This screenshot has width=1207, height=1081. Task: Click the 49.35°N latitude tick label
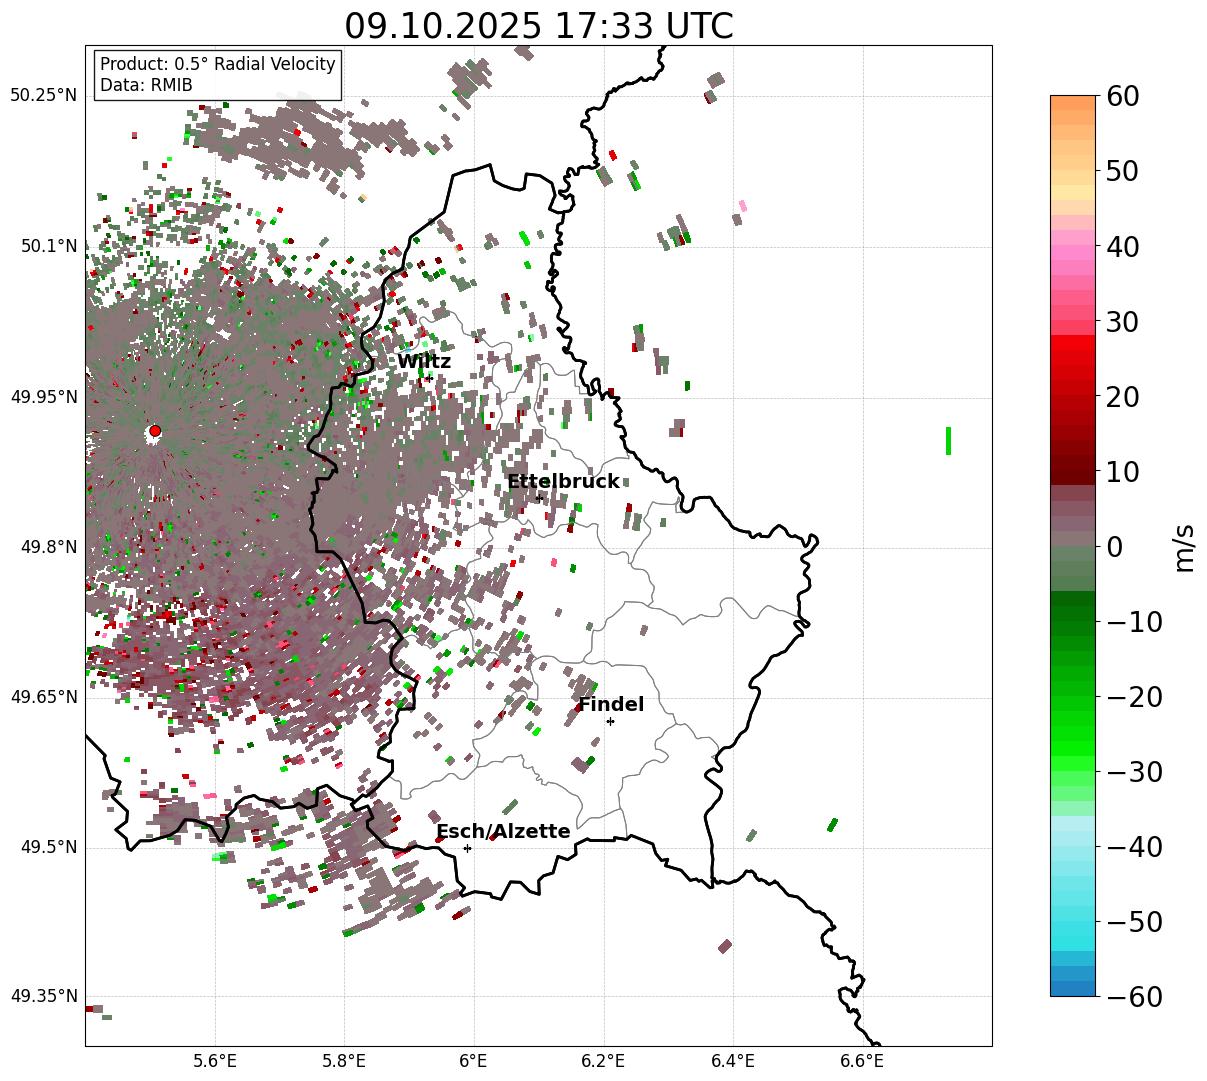(44, 996)
